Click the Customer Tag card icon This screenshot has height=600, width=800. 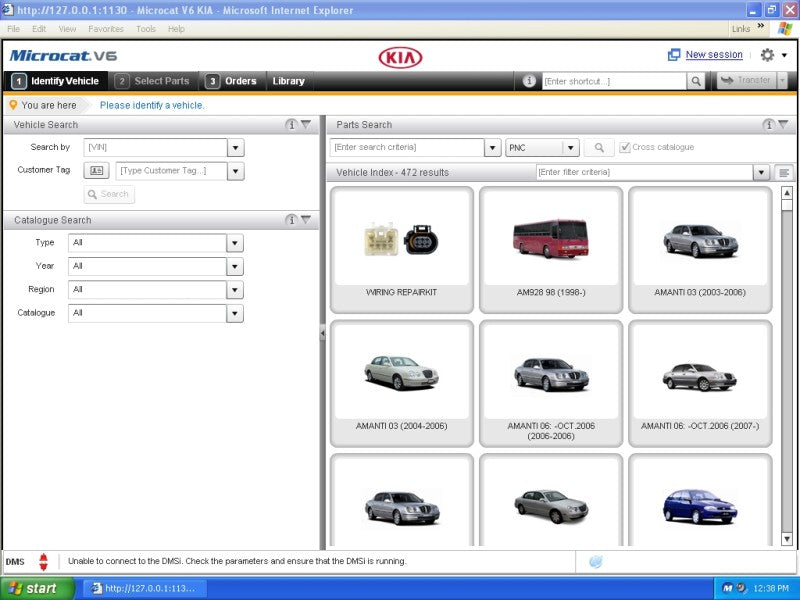(x=96, y=170)
